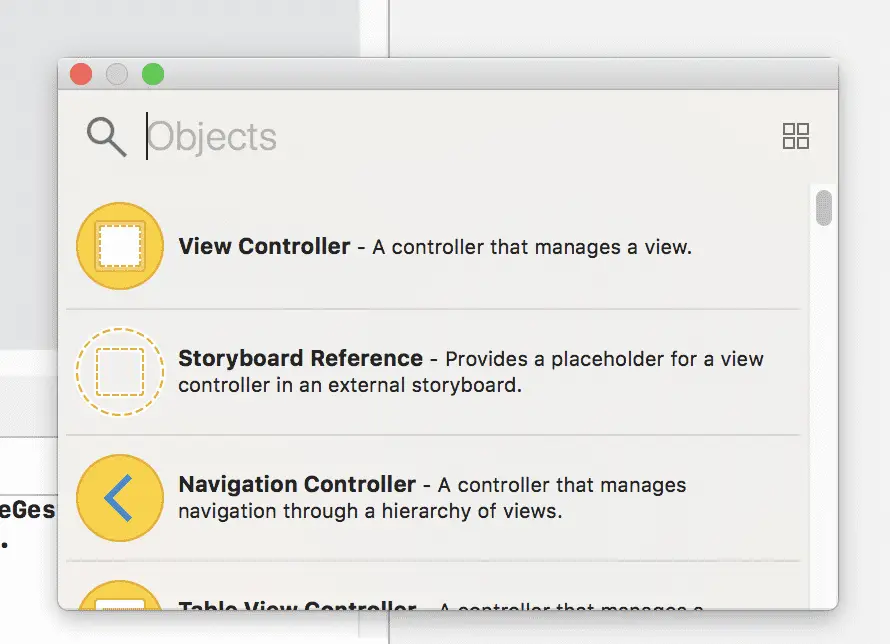Click the green zoom window button
This screenshot has height=644, width=890.
153,74
